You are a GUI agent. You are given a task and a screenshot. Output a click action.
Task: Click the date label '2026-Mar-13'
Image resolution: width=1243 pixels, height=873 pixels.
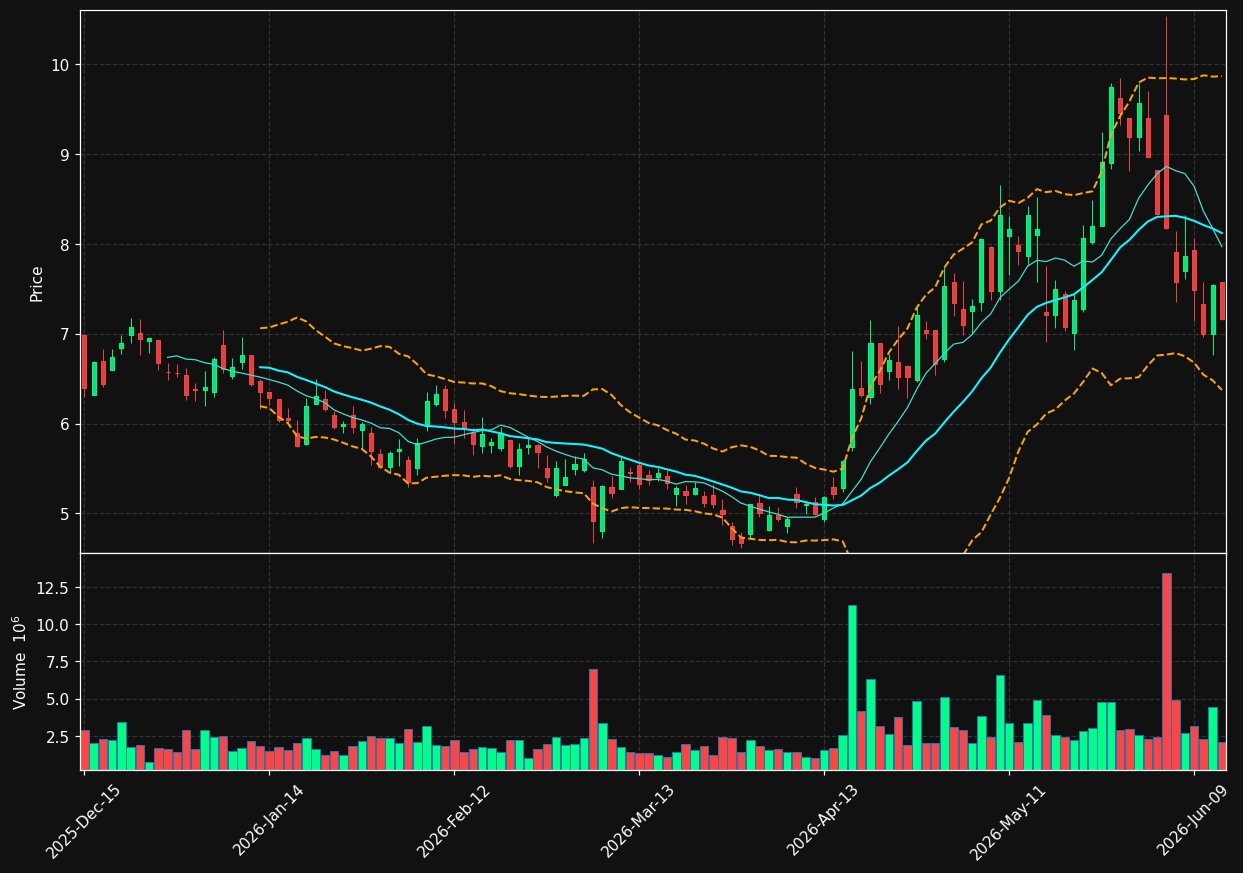(638, 821)
